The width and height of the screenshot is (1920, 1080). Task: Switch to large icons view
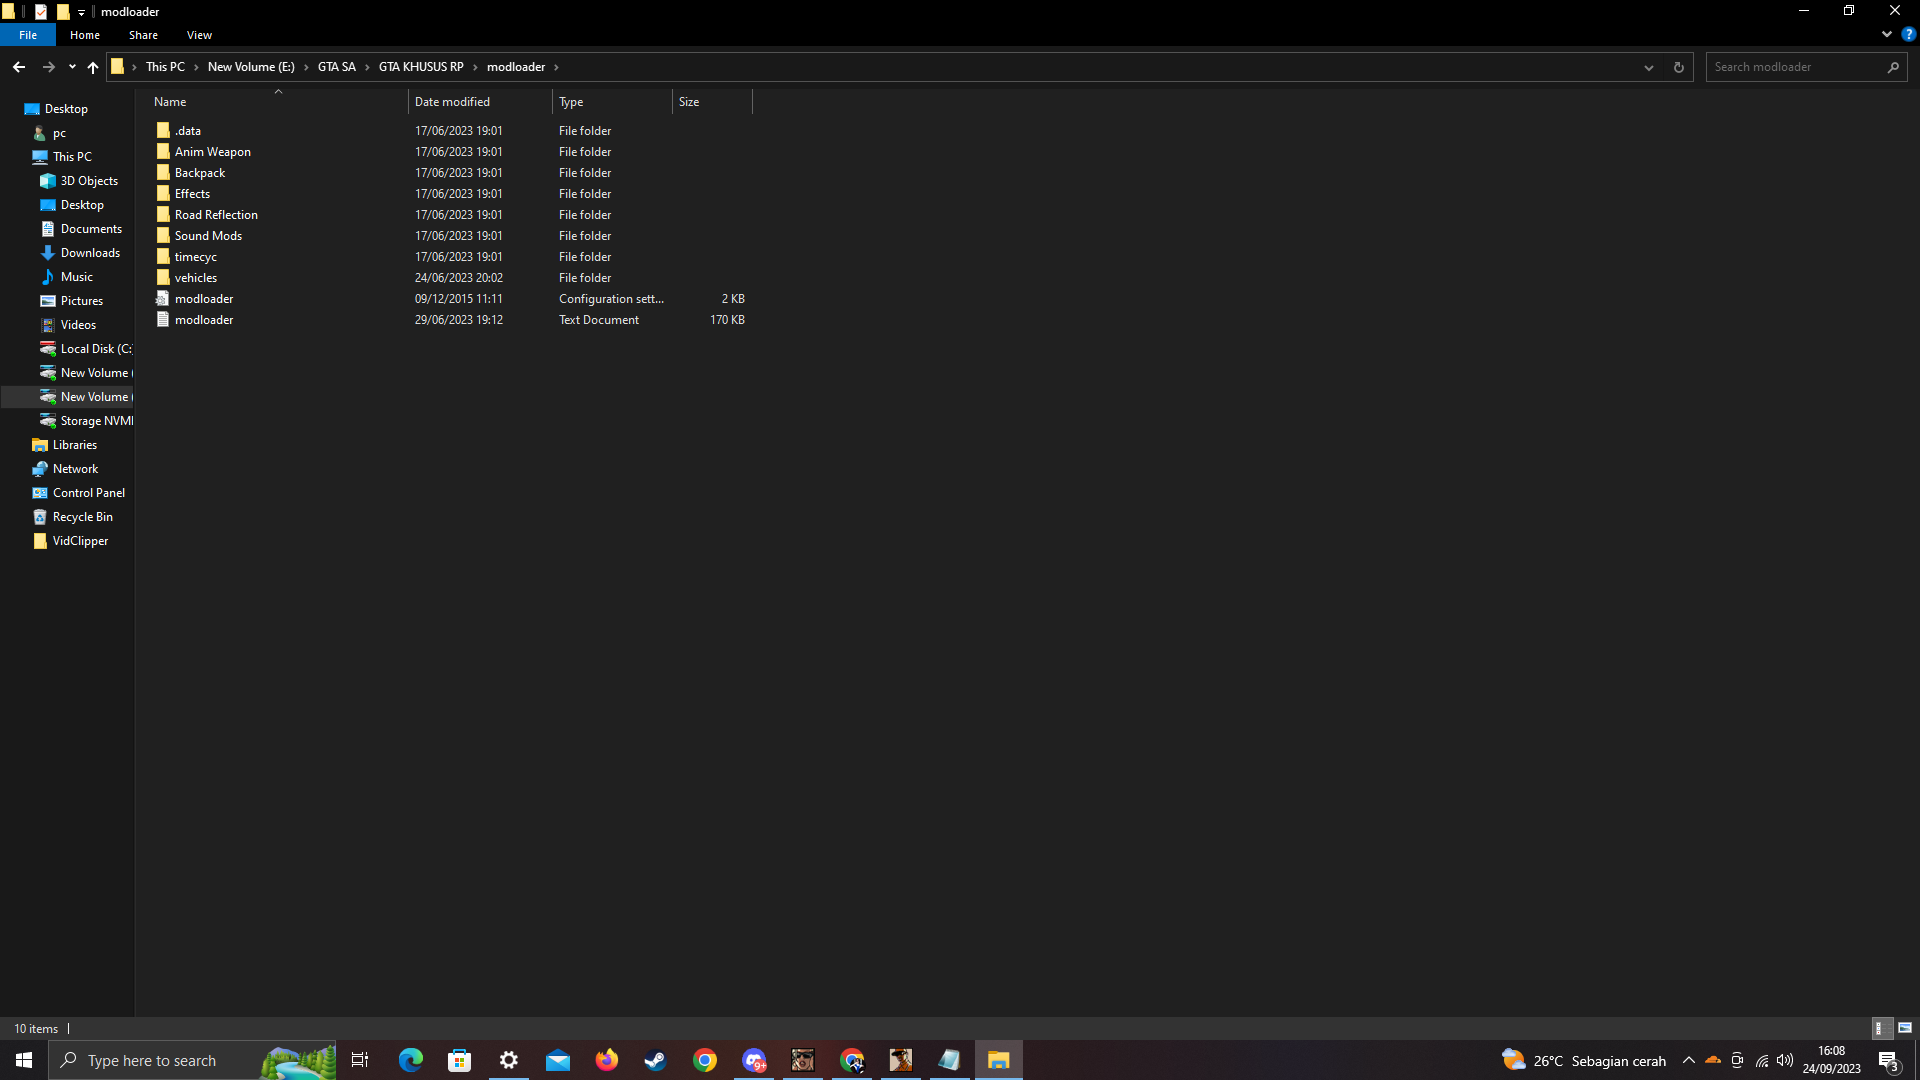[1905, 1028]
